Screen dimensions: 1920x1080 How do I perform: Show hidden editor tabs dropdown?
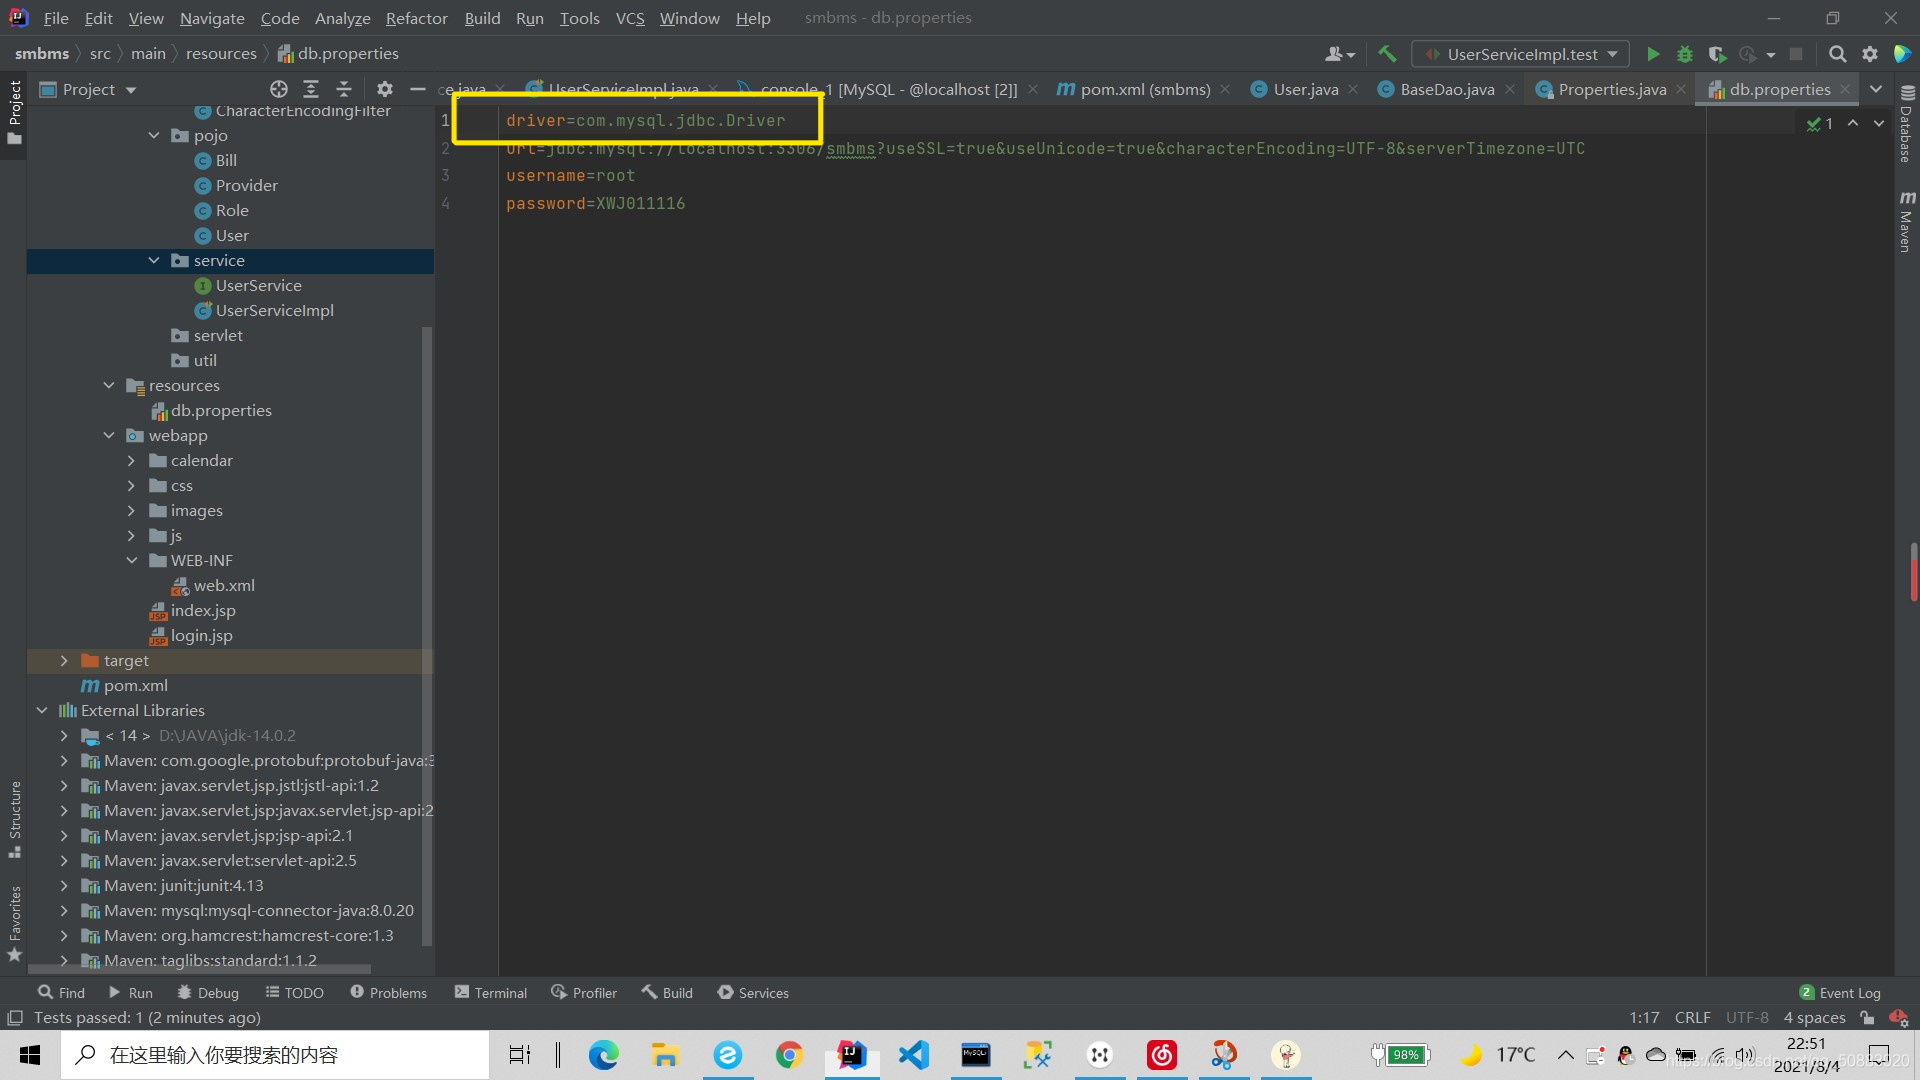(x=1876, y=89)
